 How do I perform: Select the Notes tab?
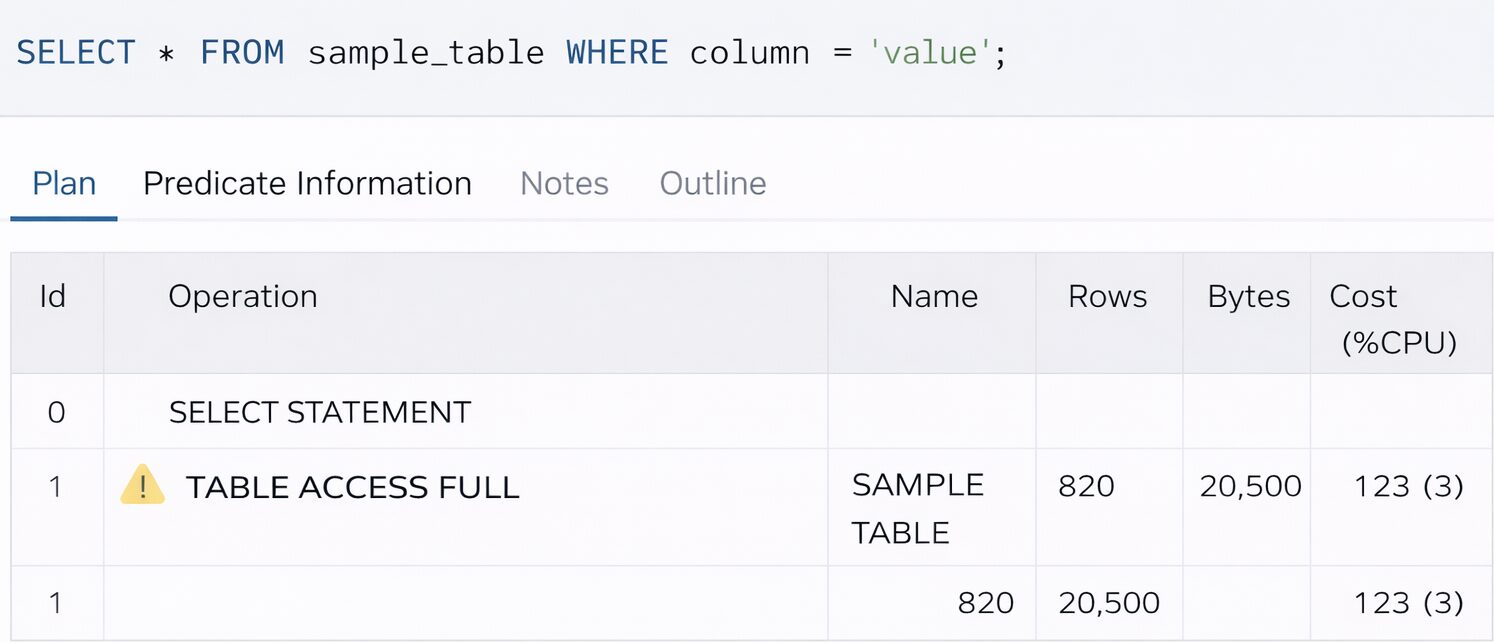click(x=564, y=184)
